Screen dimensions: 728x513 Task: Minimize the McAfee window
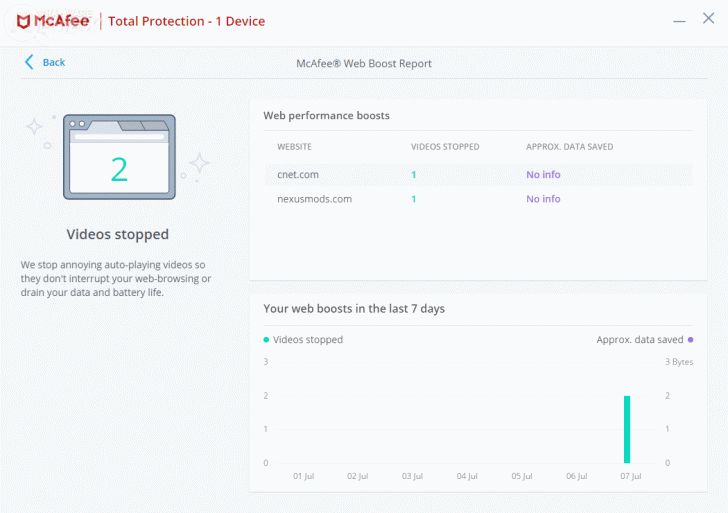[679, 21]
